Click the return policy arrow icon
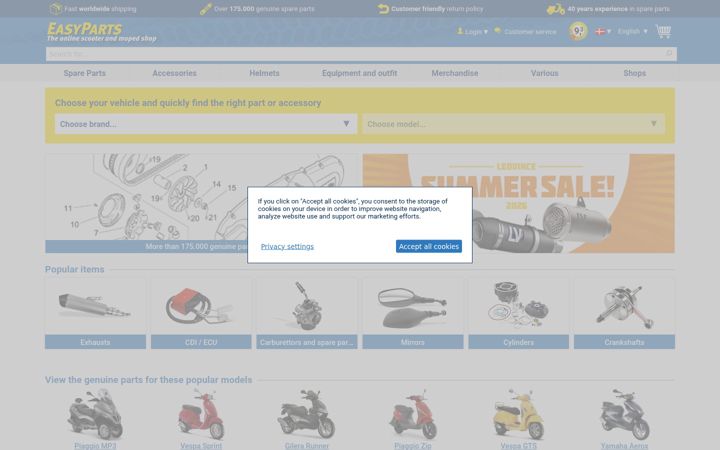Screen dimensions: 720x450 click(383, 9)
